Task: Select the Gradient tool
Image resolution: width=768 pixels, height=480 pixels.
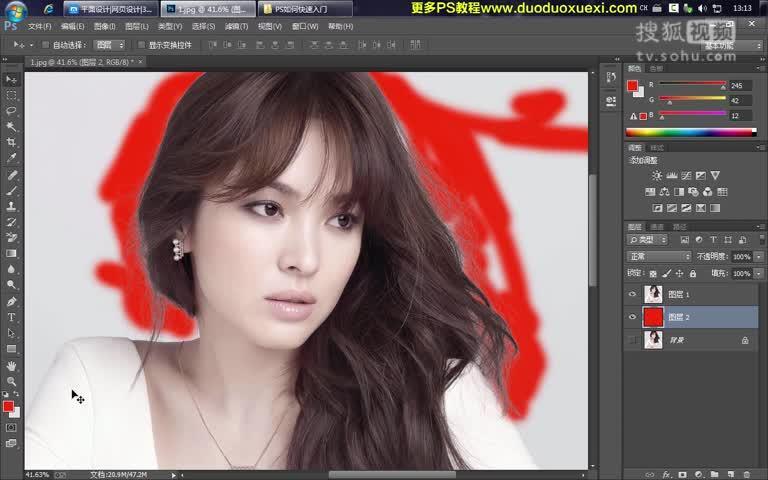Action: tap(11, 253)
